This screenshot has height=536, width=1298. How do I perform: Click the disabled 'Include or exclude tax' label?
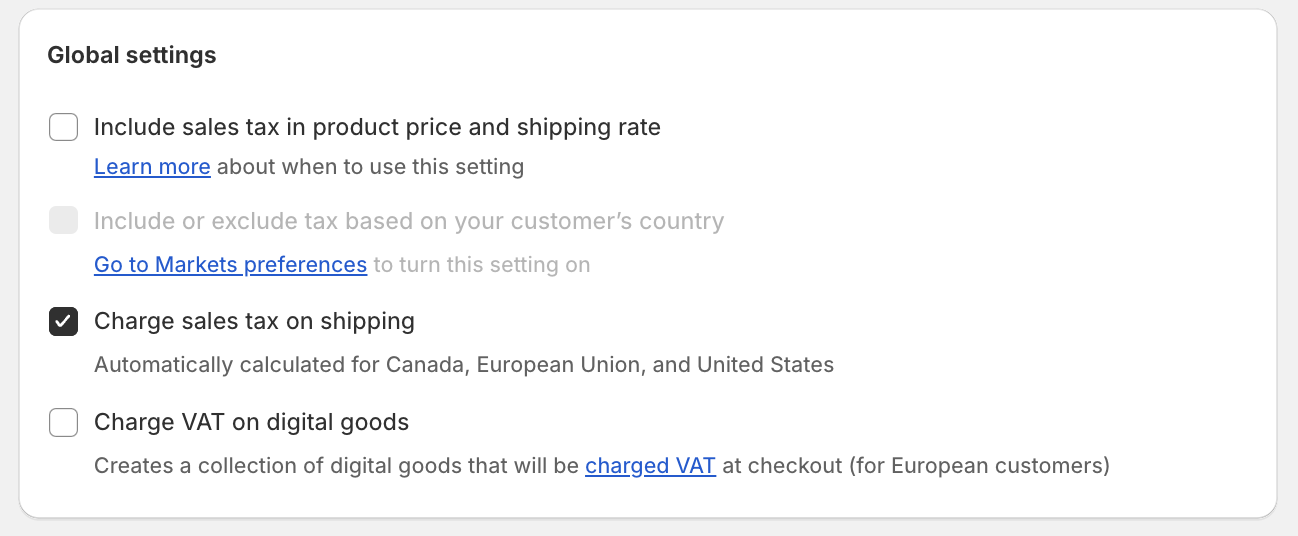[408, 221]
